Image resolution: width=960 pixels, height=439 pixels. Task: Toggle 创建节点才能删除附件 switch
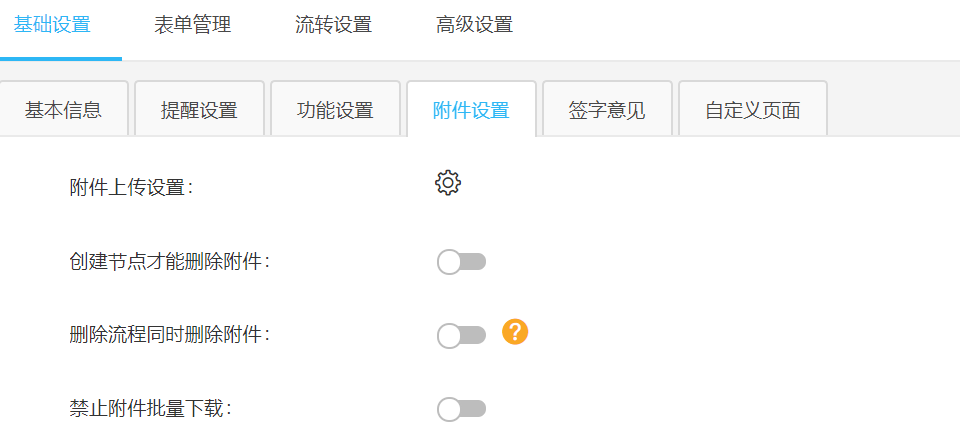[461, 262]
